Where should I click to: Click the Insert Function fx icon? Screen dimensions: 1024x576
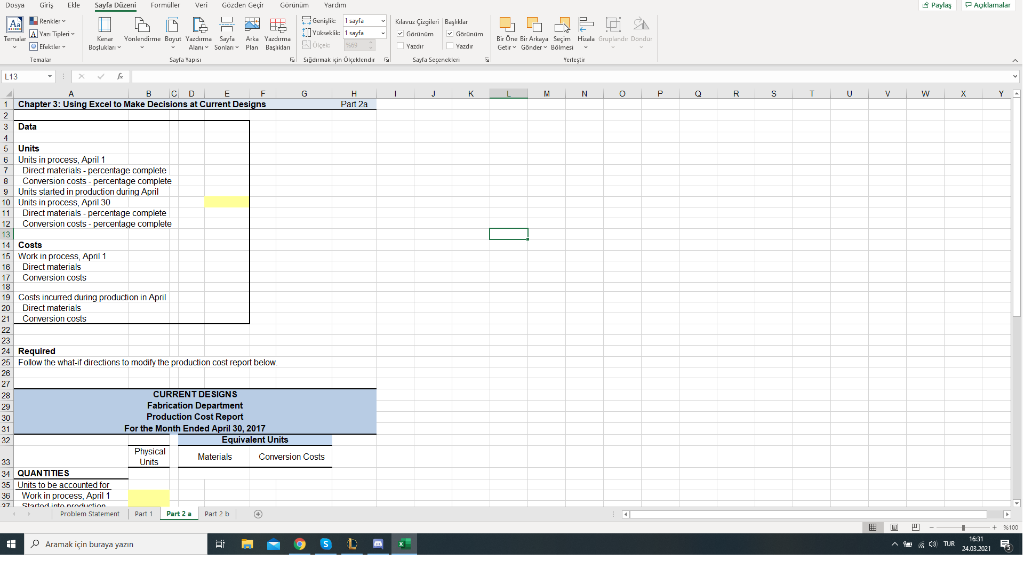tap(120, 76)
